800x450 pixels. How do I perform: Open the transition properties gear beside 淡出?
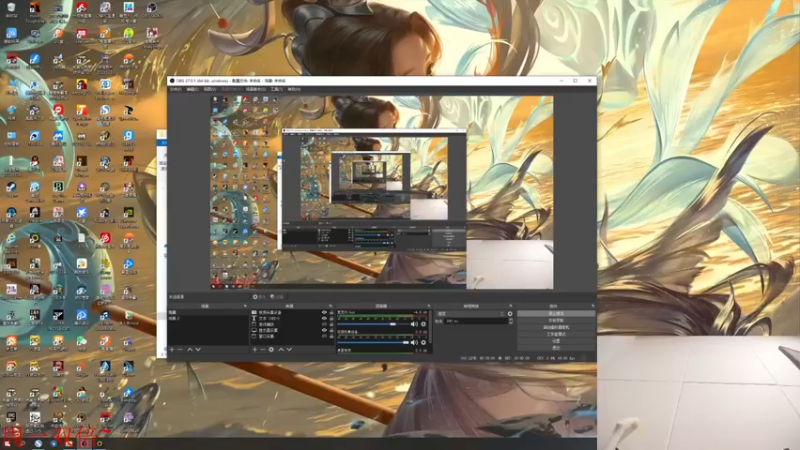tap(510, 314)
